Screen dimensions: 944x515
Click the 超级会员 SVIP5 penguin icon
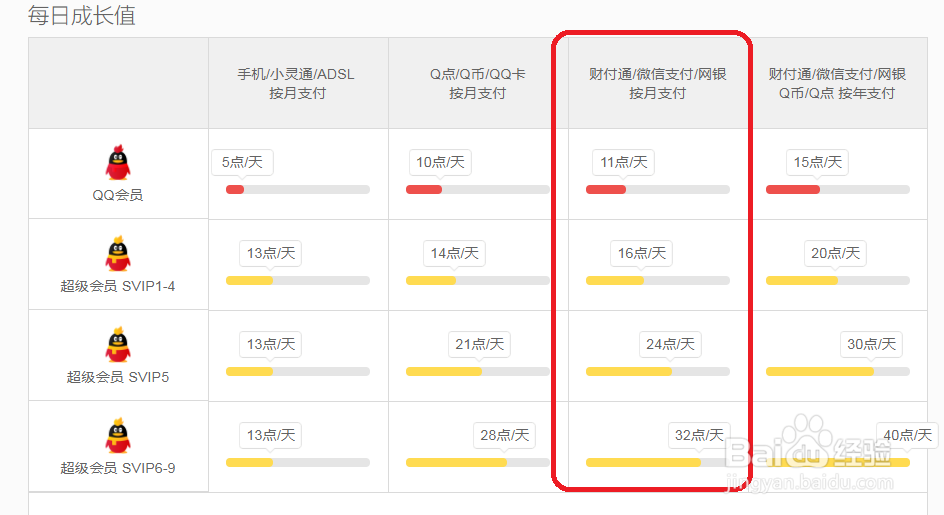118,345
